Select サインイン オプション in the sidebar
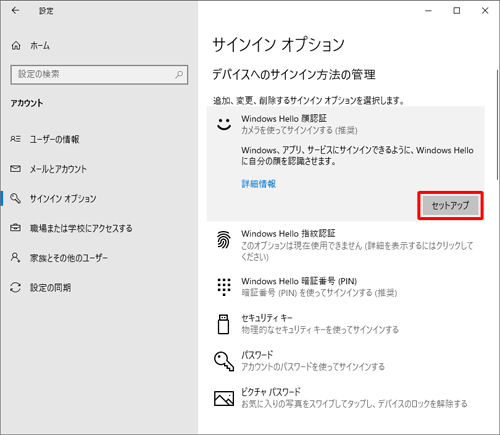500x435 pixels. [x=63, y=199]
